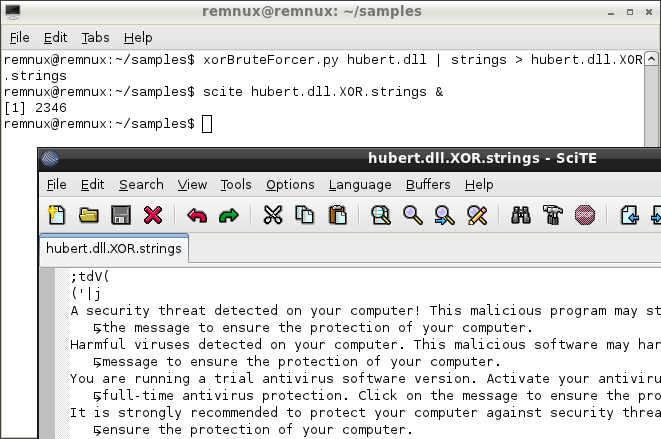Click the terminal scrollbar up arrow
The image size is (661, 439).
click(x=651, y=59)
